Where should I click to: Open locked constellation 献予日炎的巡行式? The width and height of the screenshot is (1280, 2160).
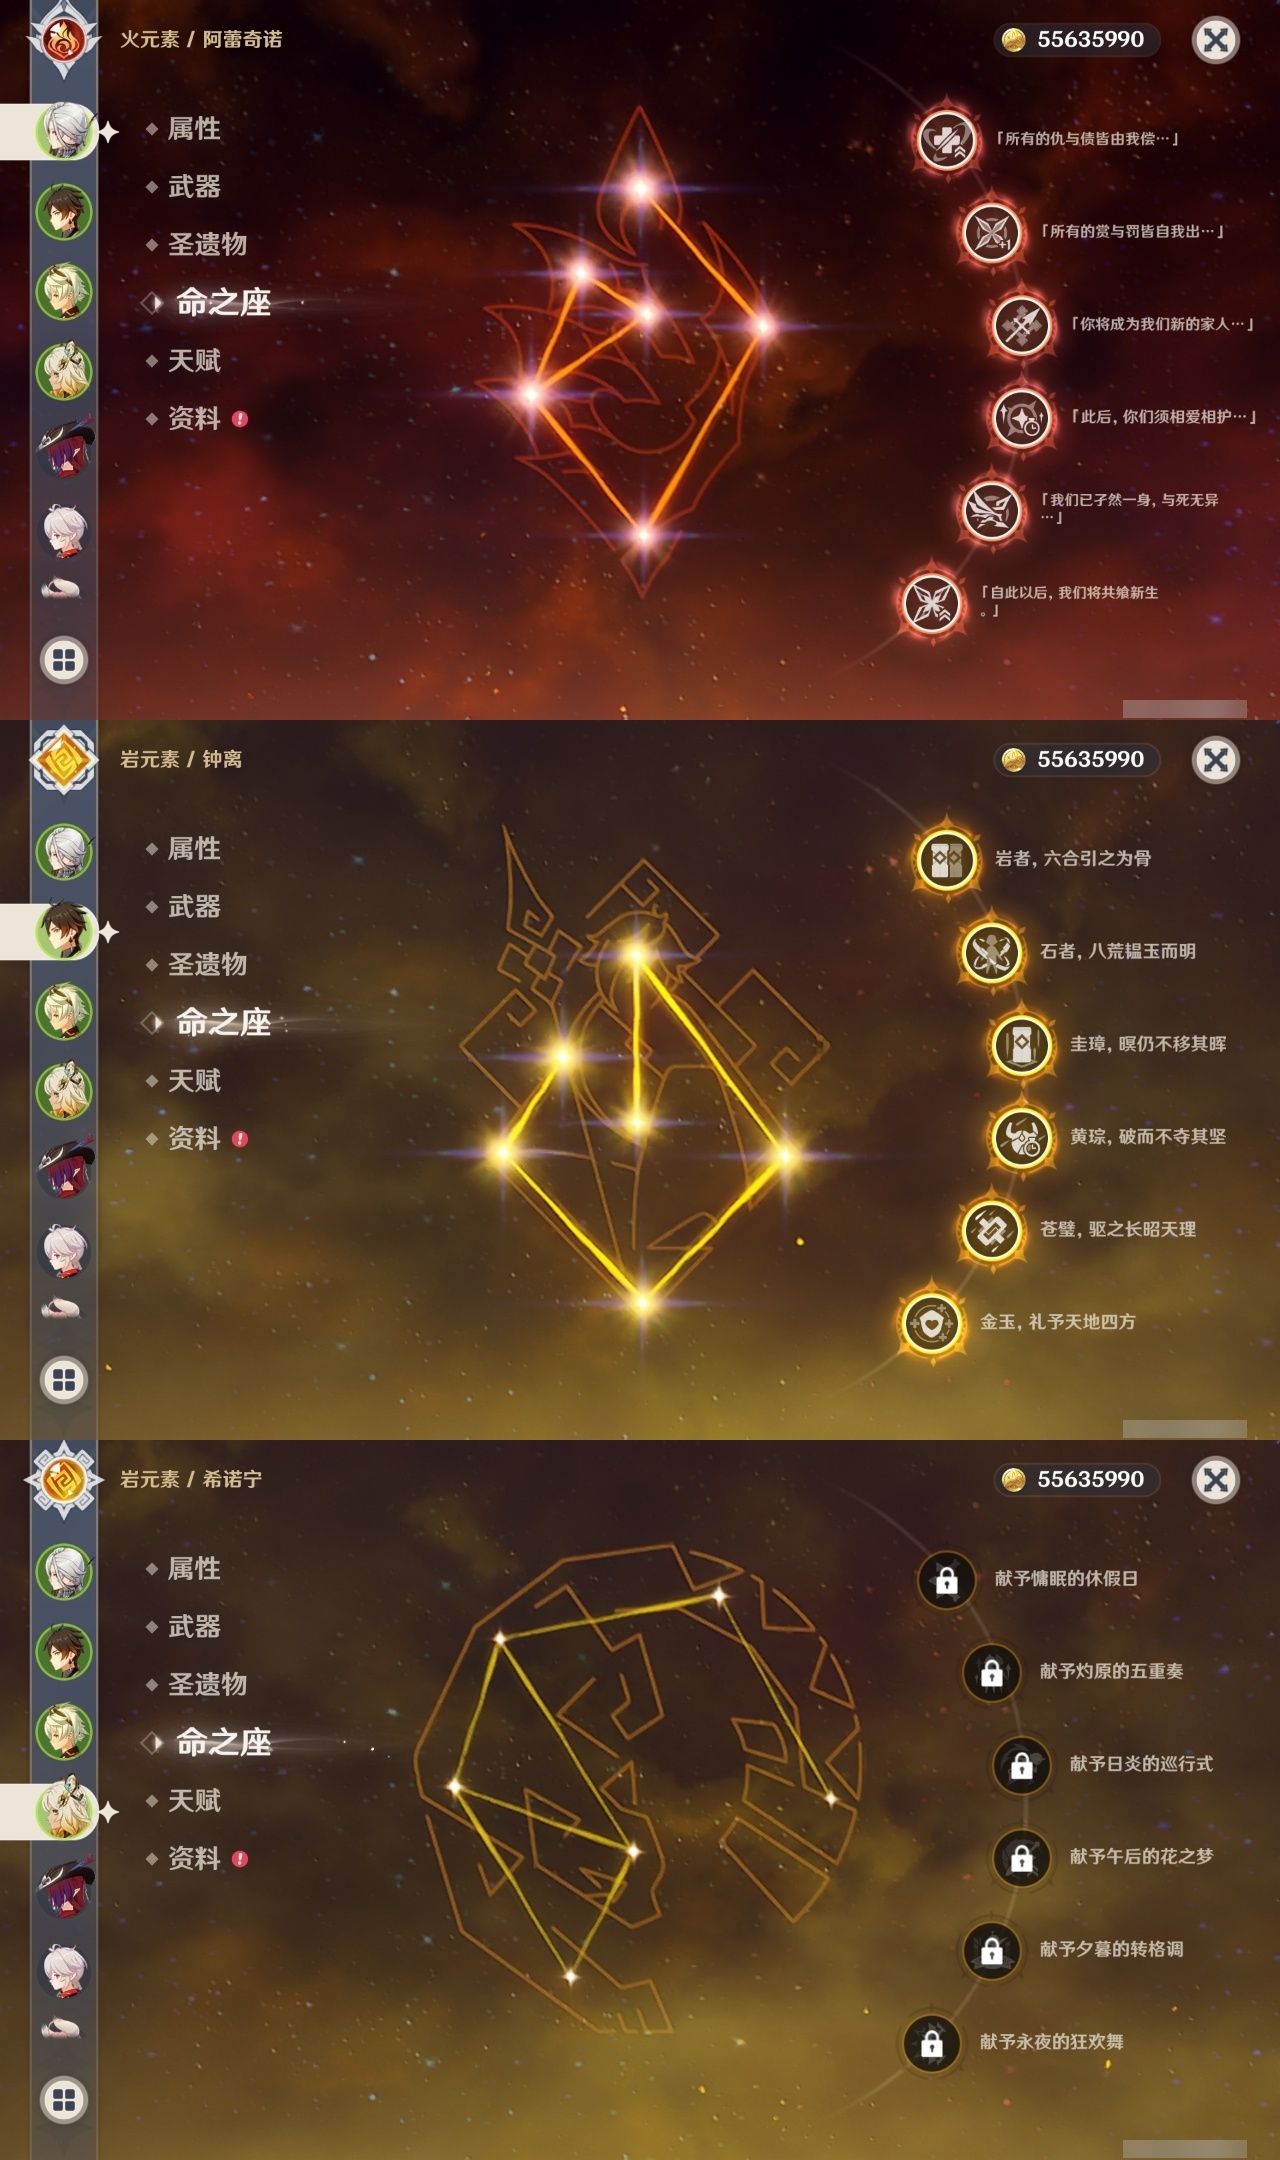pos(1021,1765)
